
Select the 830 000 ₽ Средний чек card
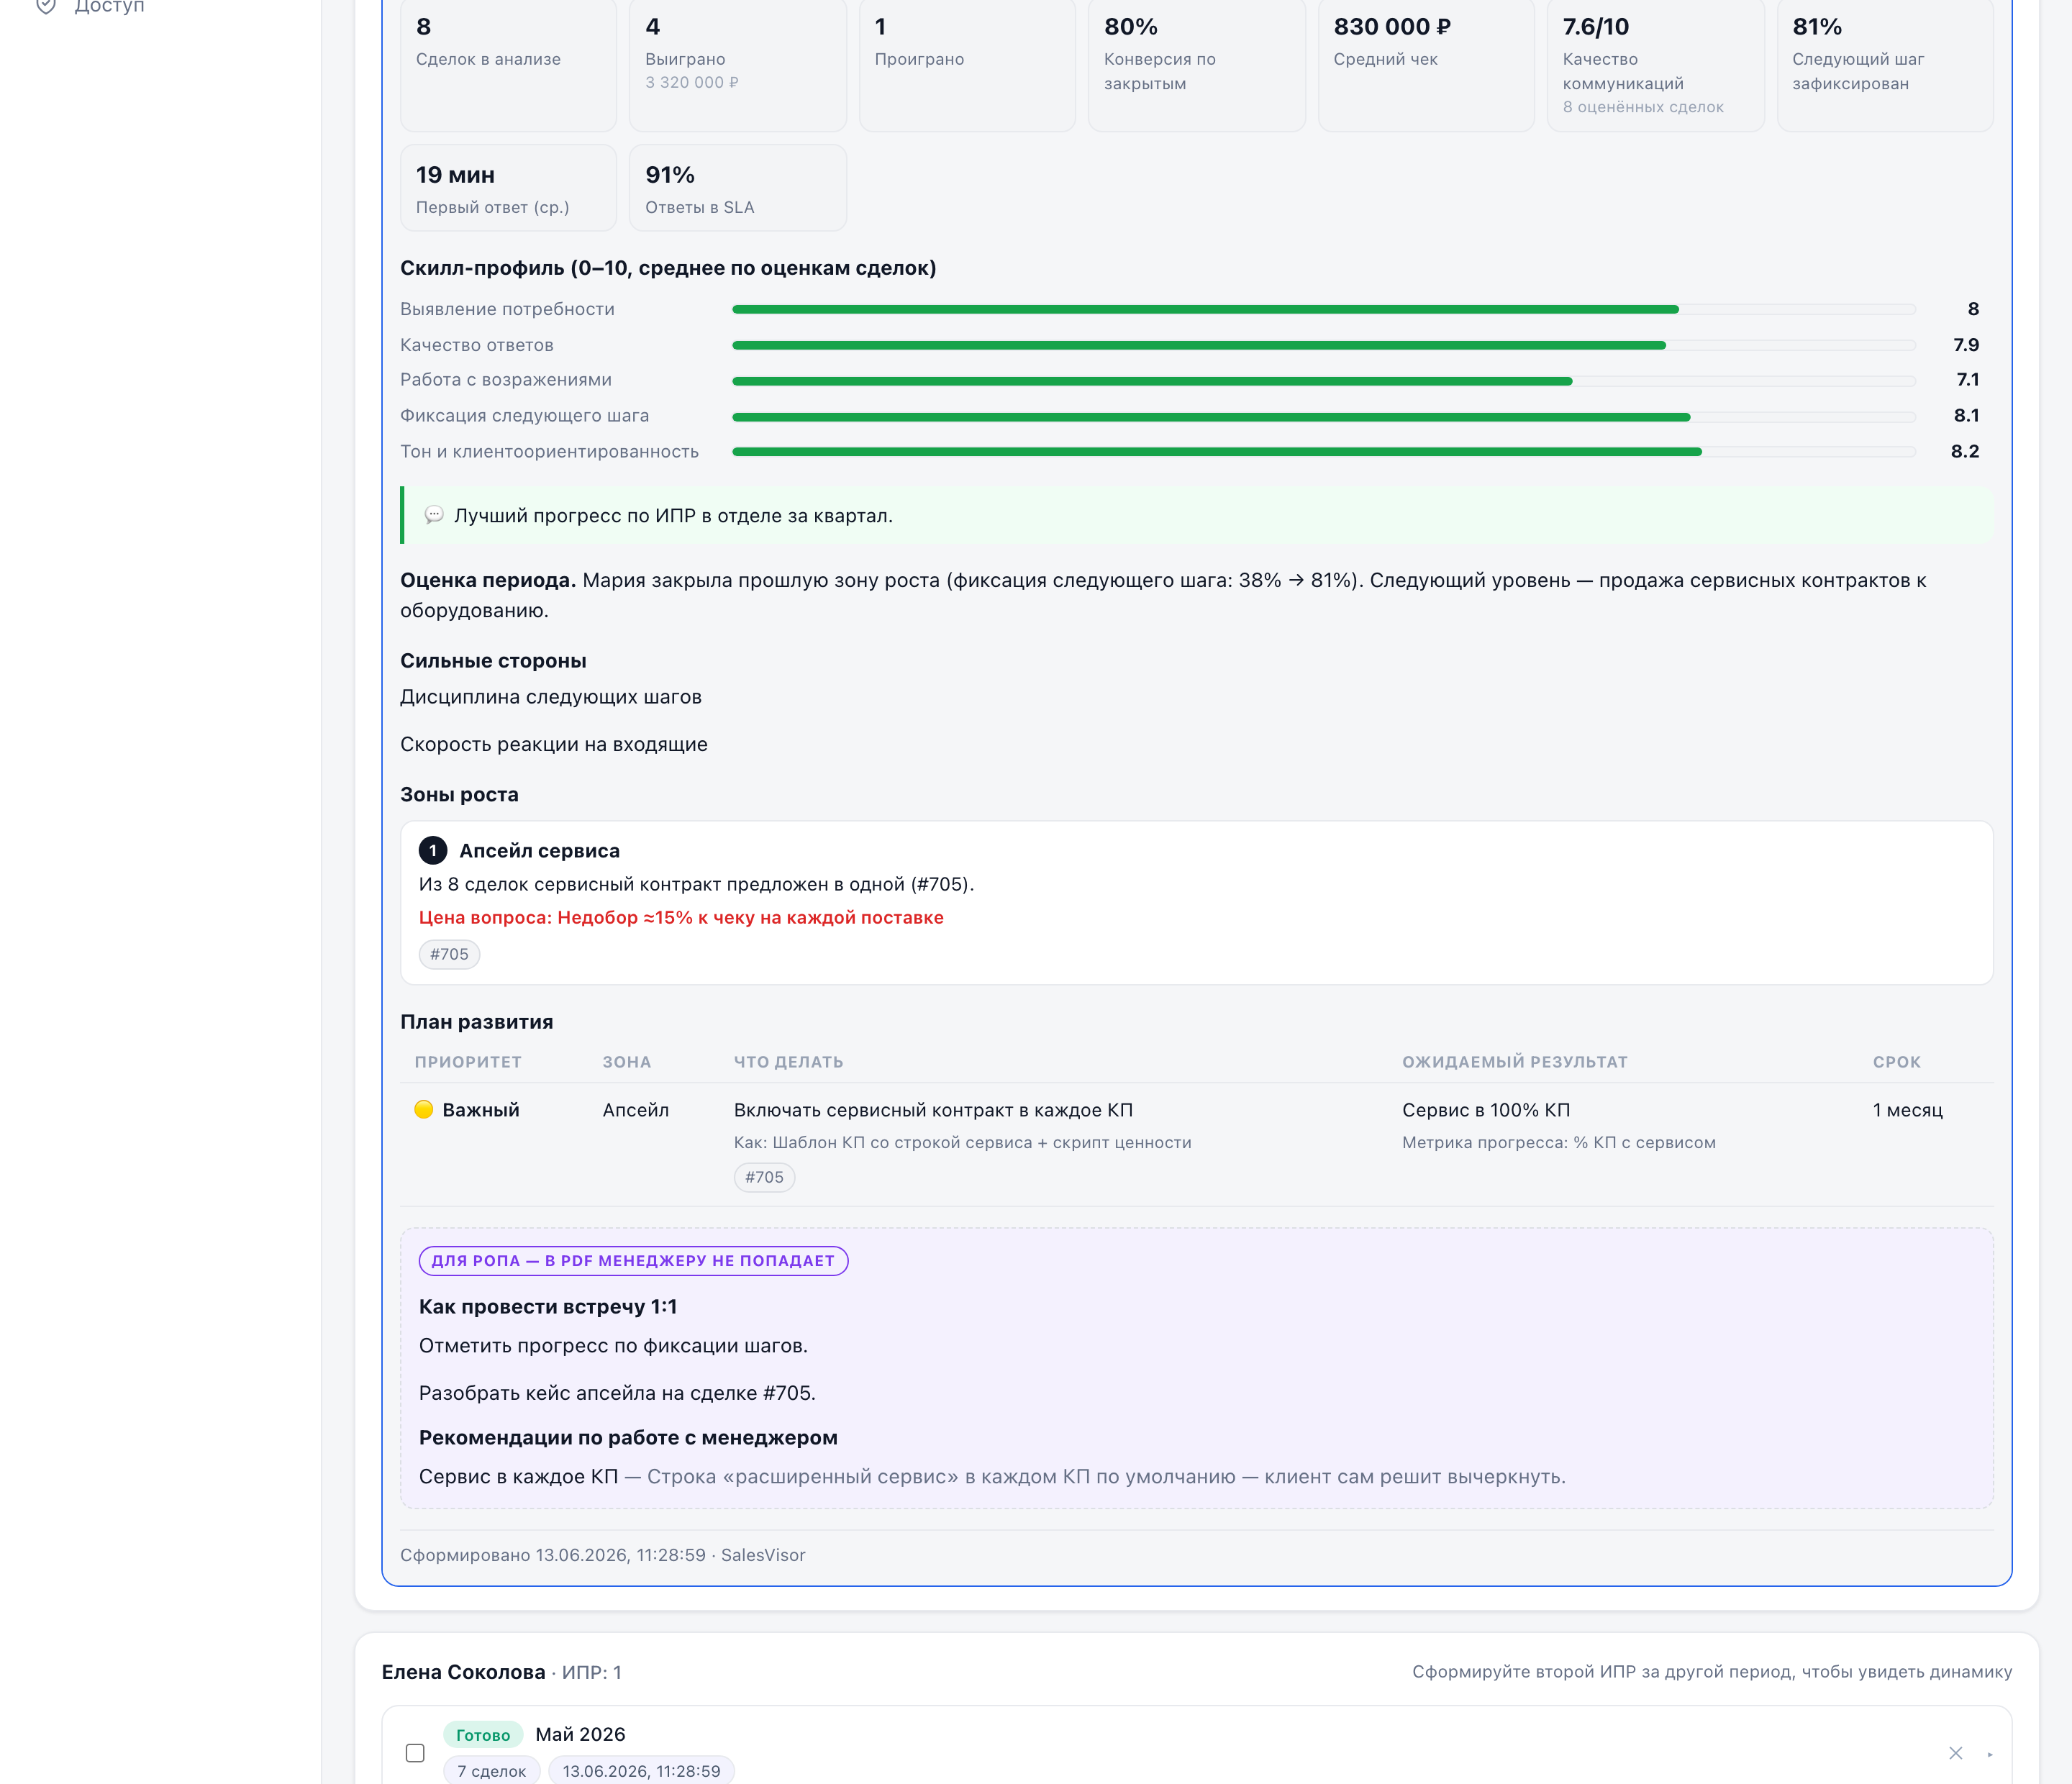(x=1426, y=63)
